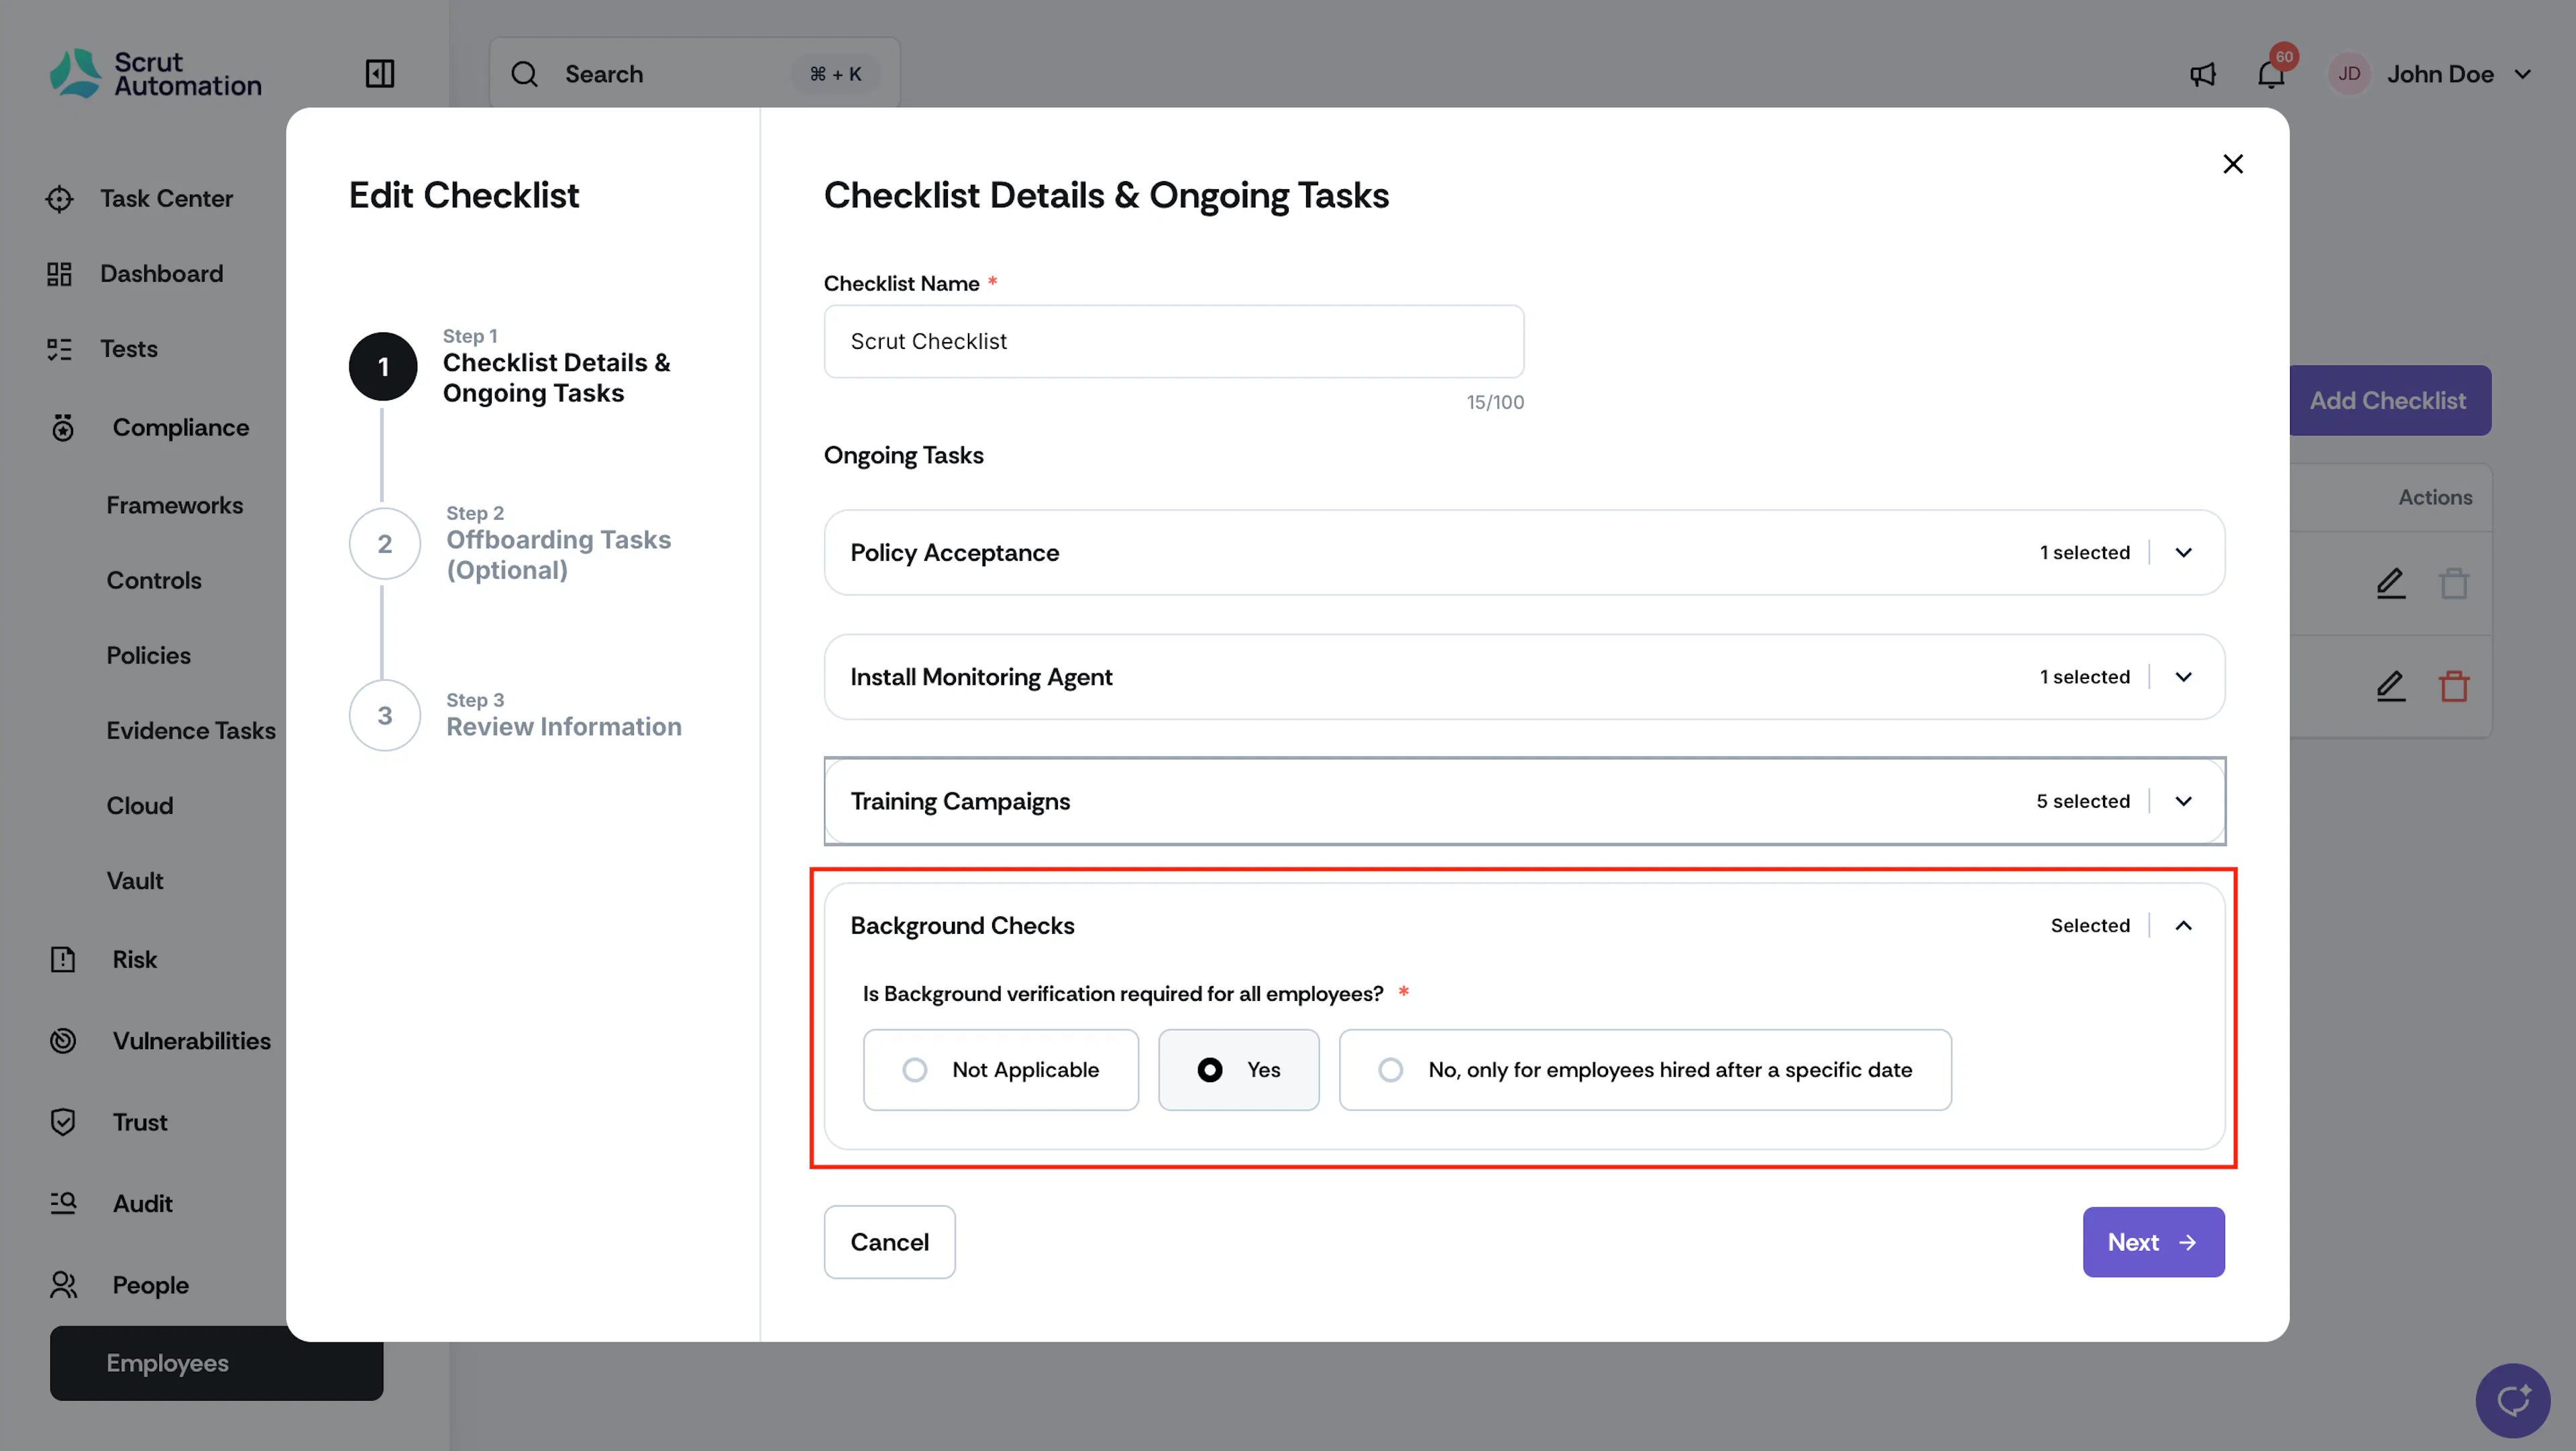Open announcements via the megaphone icon
This screenshot has width=2576, height=1451.
[x=2203, y=74]
